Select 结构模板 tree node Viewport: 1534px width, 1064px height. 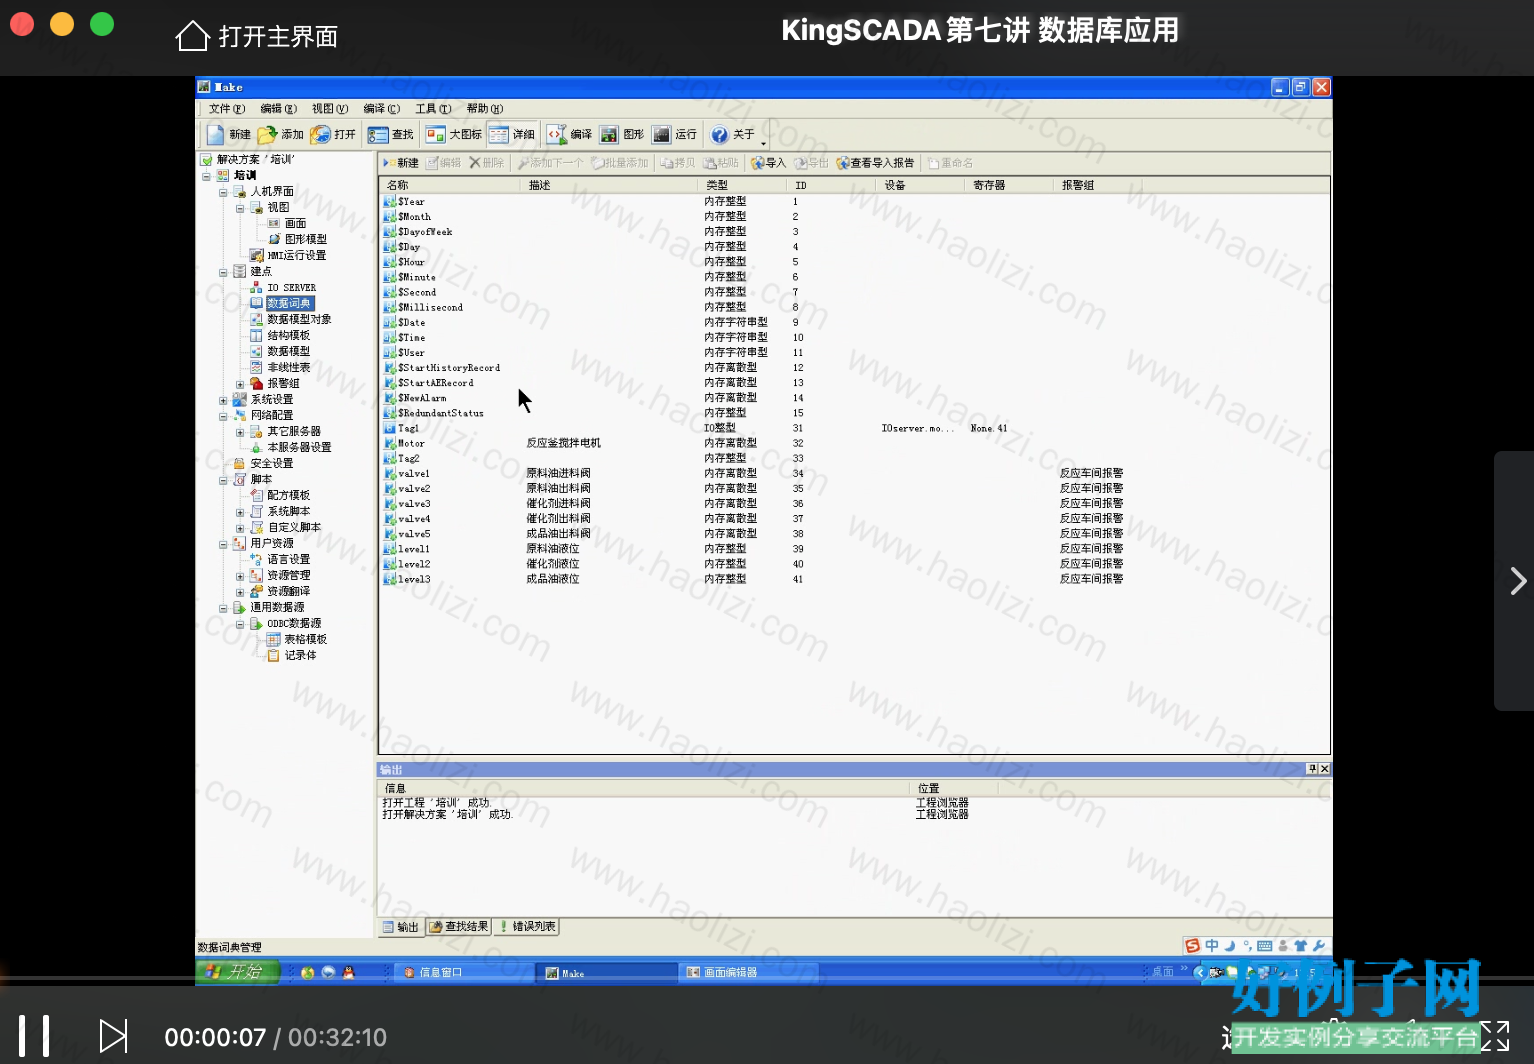point(288,335)
